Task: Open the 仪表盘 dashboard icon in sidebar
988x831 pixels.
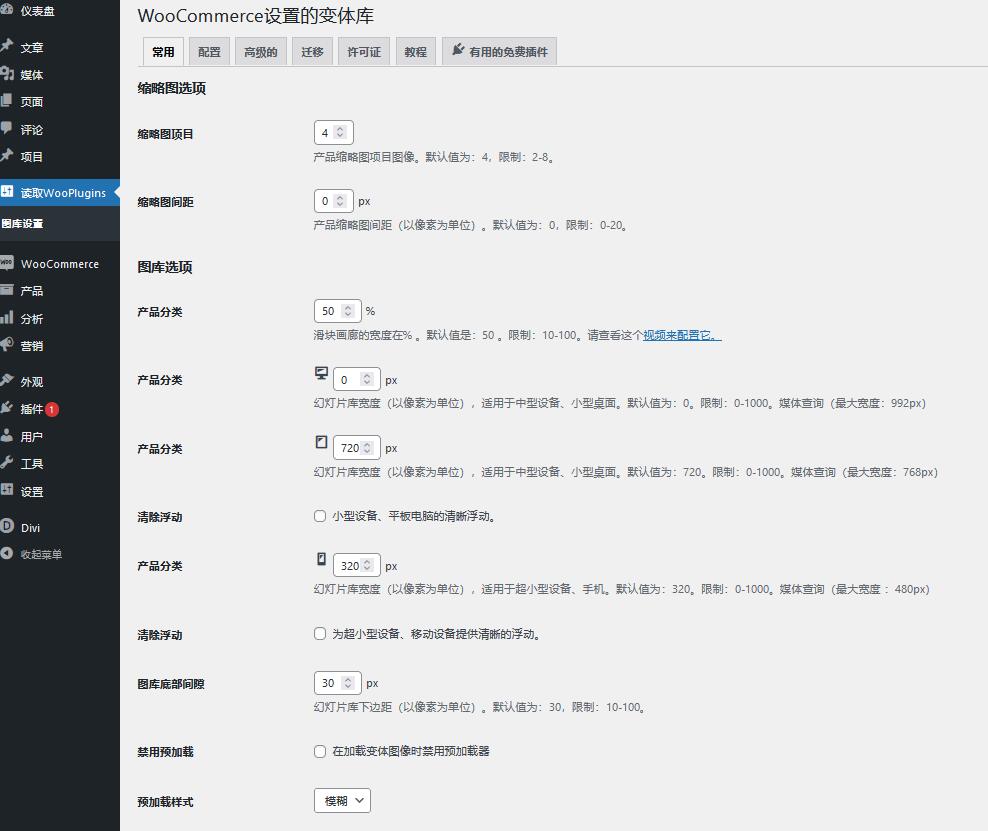Action: coord(6,9)
